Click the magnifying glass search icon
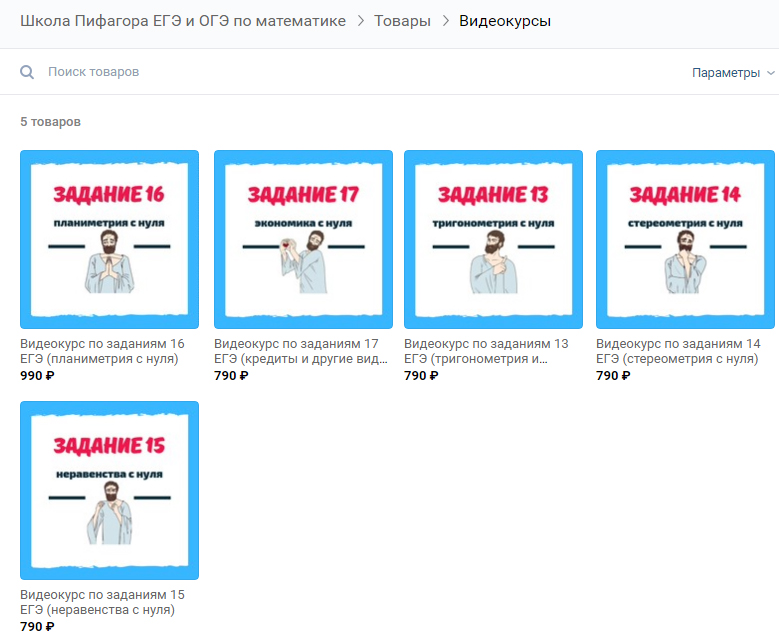This screenshot has width=779, height=639. coord(27,72)
